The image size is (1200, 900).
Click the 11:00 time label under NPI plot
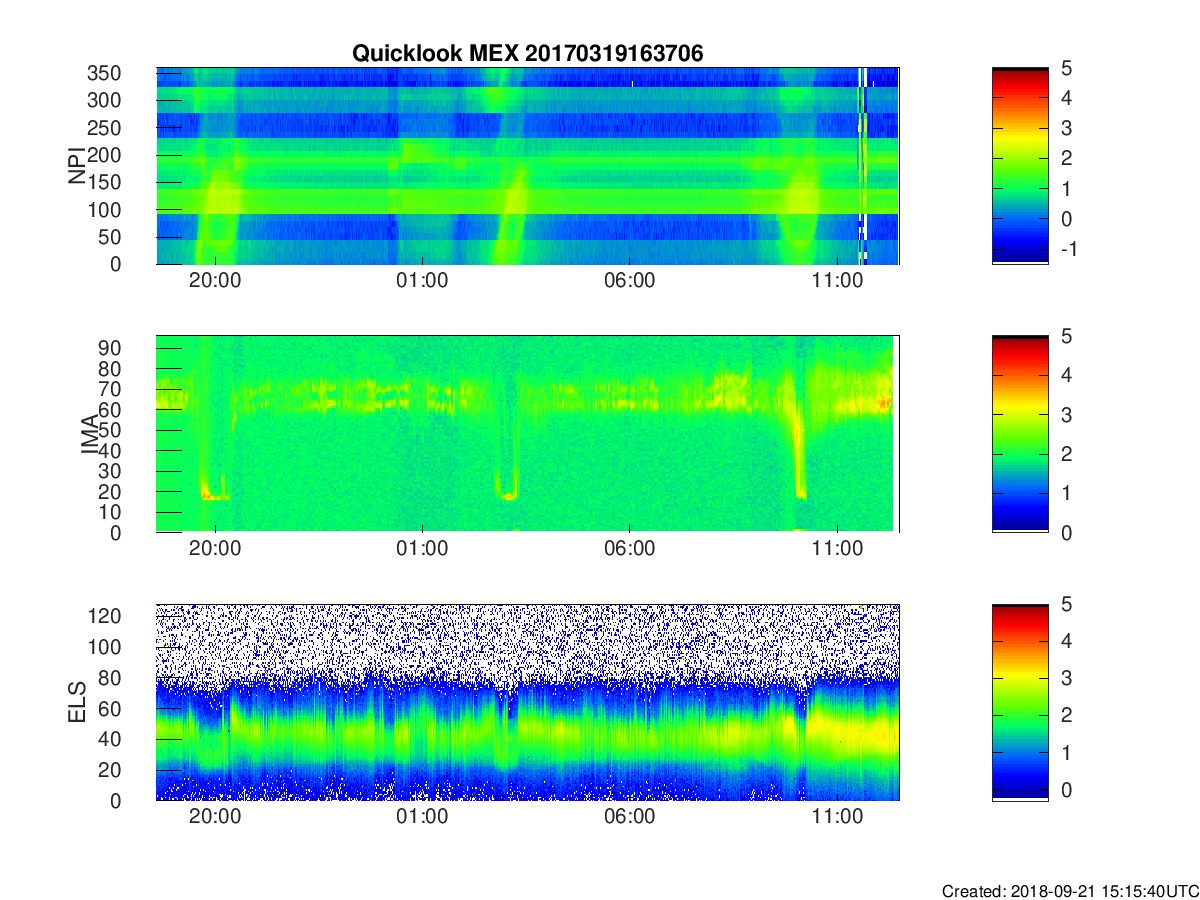pyautogui.click(x=837, y=281)
